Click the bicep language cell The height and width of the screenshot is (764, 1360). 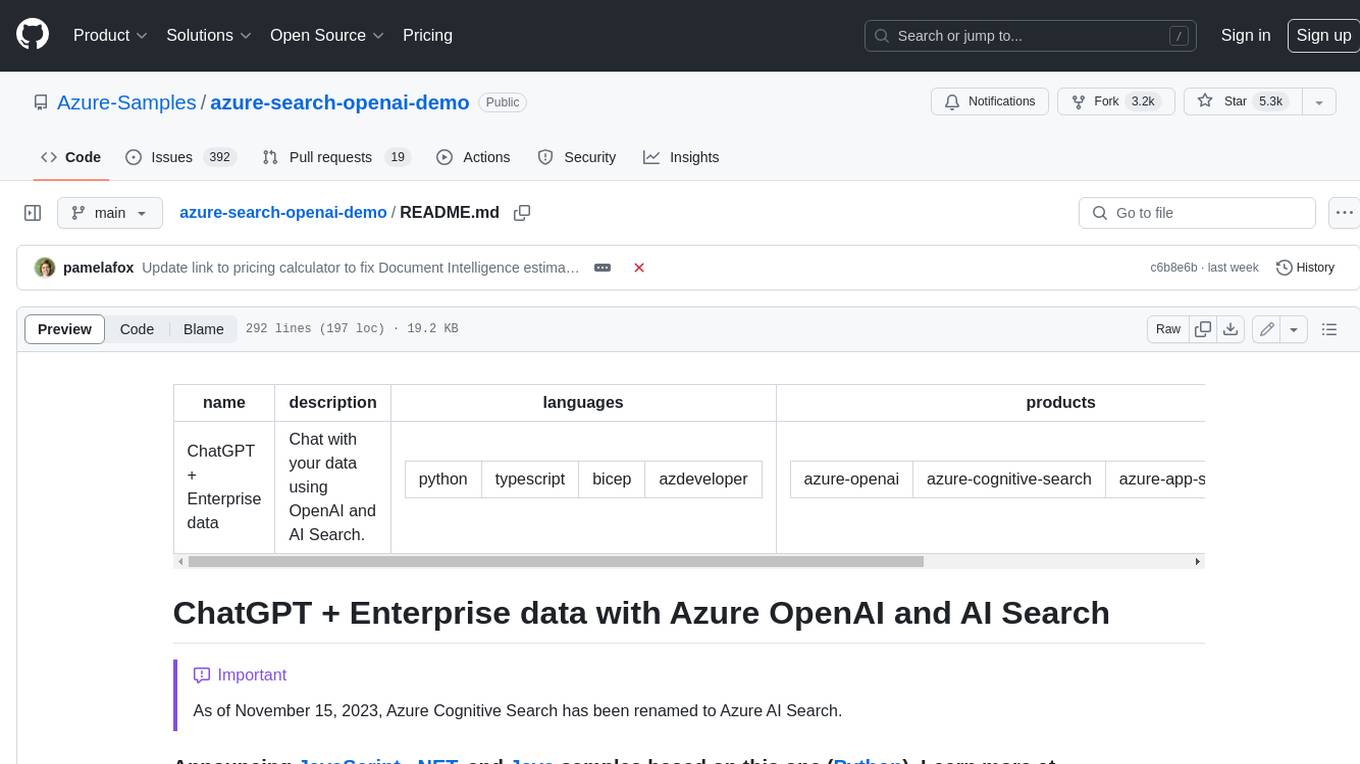tap(612, 479)
